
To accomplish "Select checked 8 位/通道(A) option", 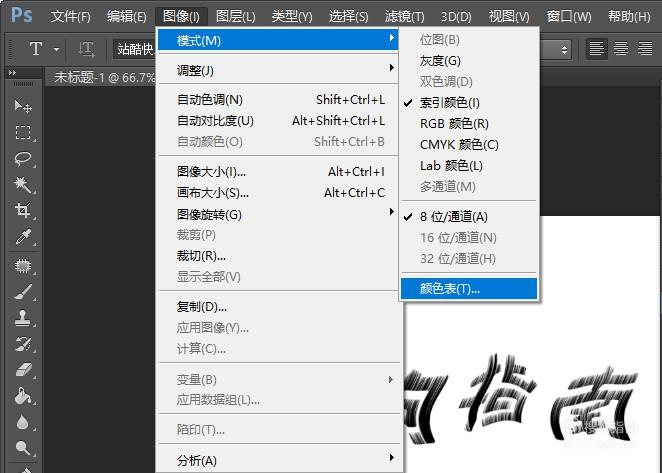I will click(469, 217).
